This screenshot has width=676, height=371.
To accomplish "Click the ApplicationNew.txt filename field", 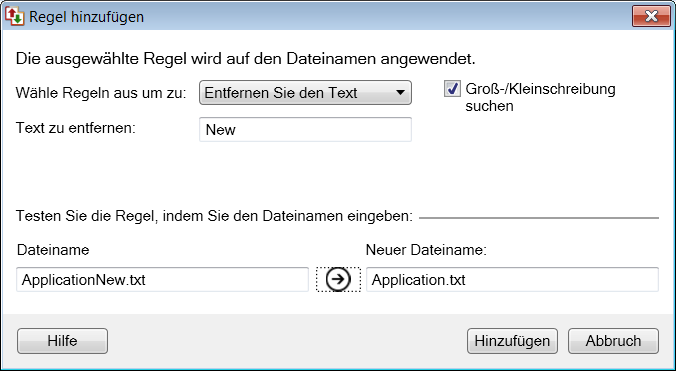I will [163, 280].
